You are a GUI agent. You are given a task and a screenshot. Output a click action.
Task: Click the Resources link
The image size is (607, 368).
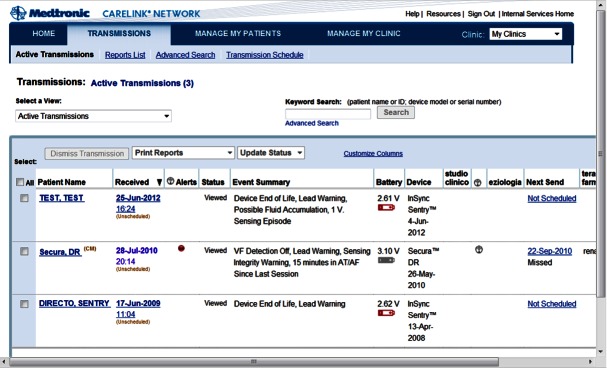point(443,14)
